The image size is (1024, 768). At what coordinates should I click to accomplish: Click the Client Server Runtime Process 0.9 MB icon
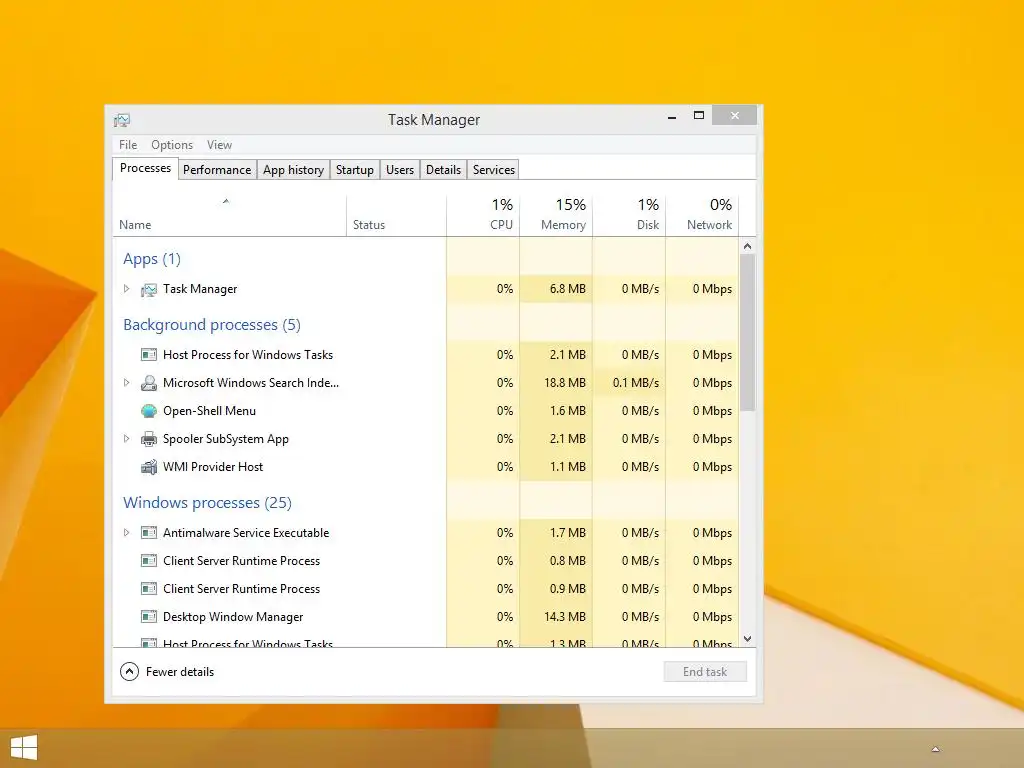coord(149,589)
